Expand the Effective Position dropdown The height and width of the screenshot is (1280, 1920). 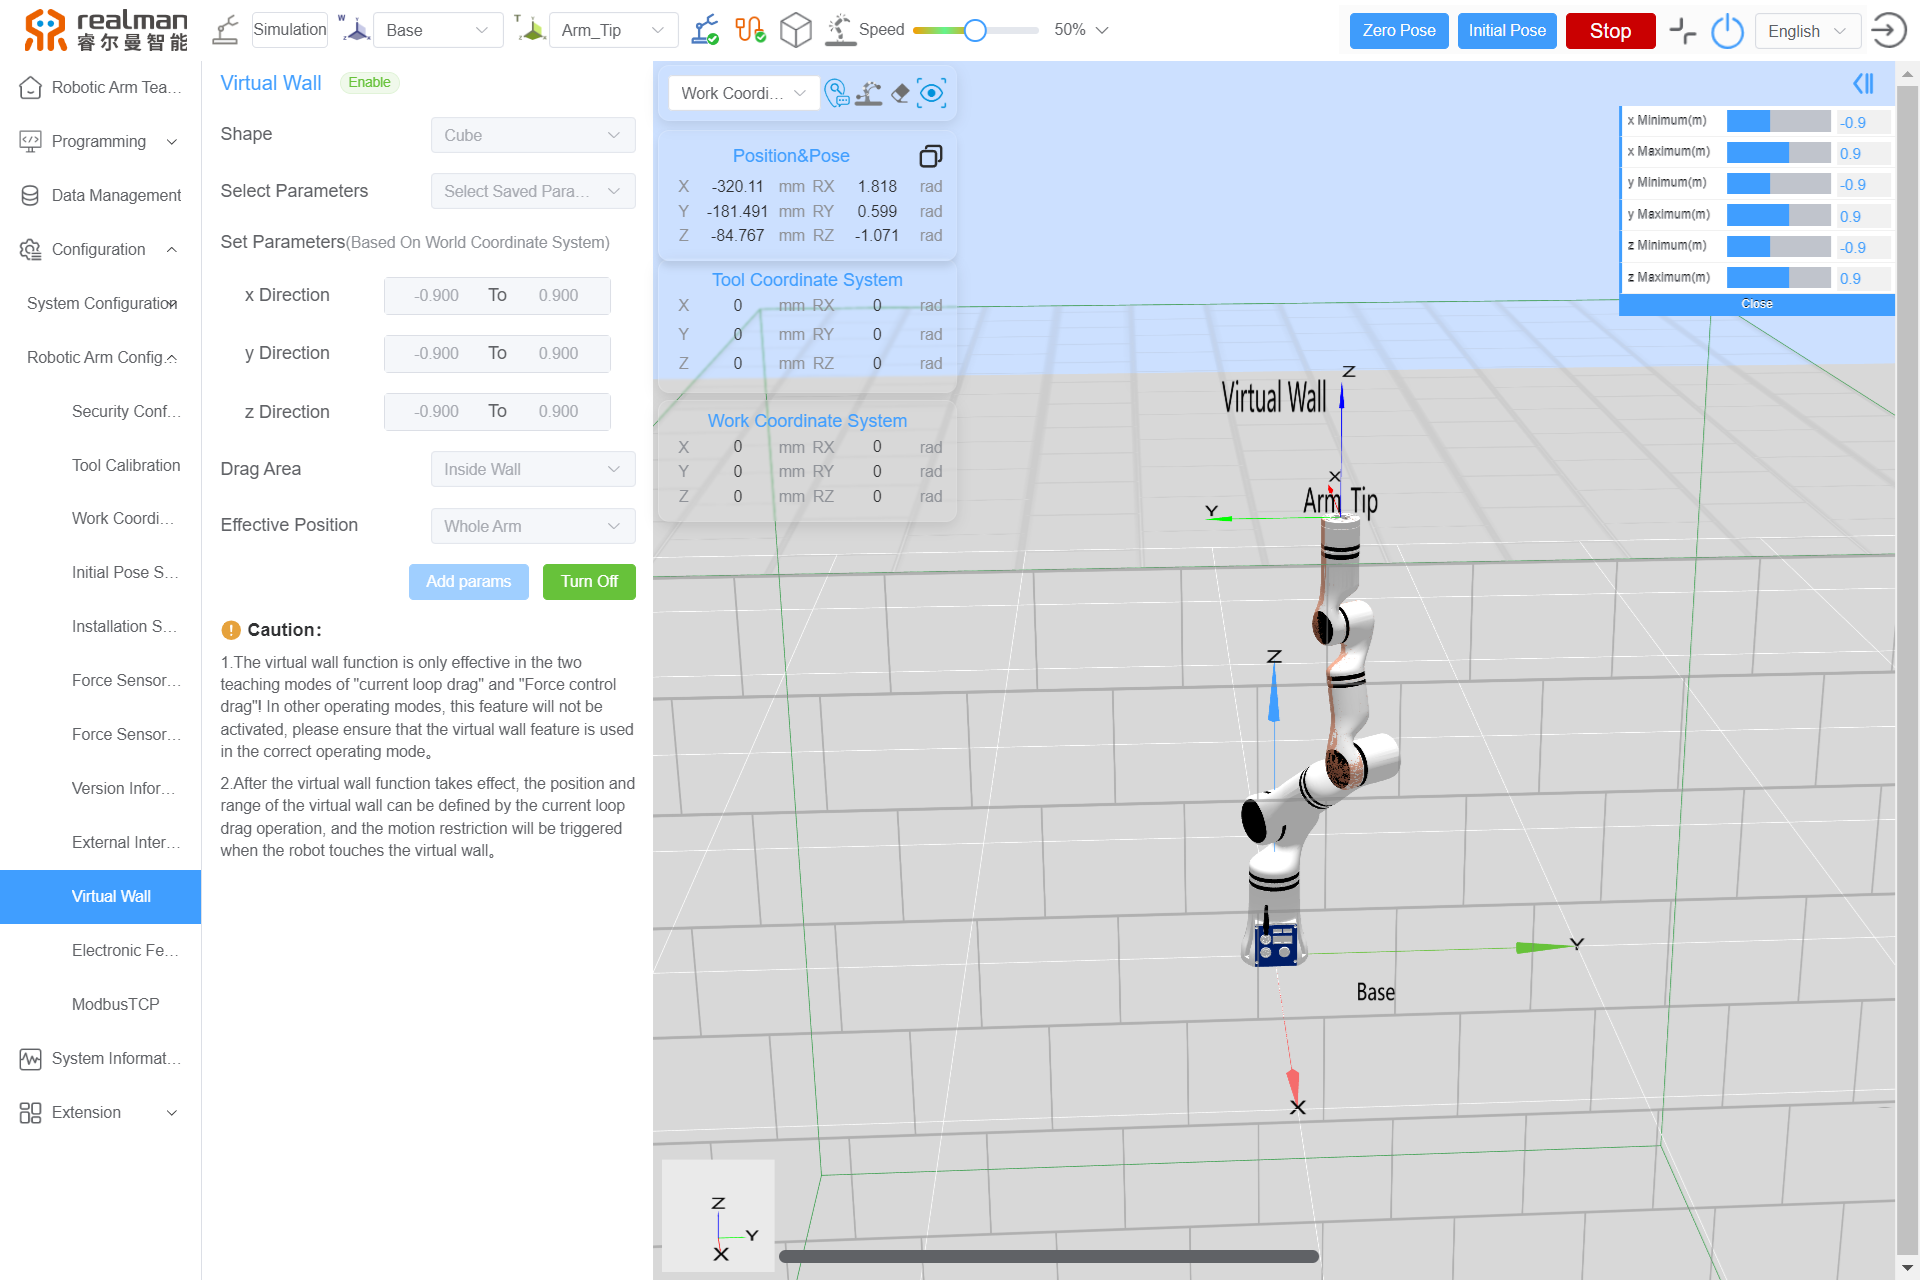pos(531,526)
